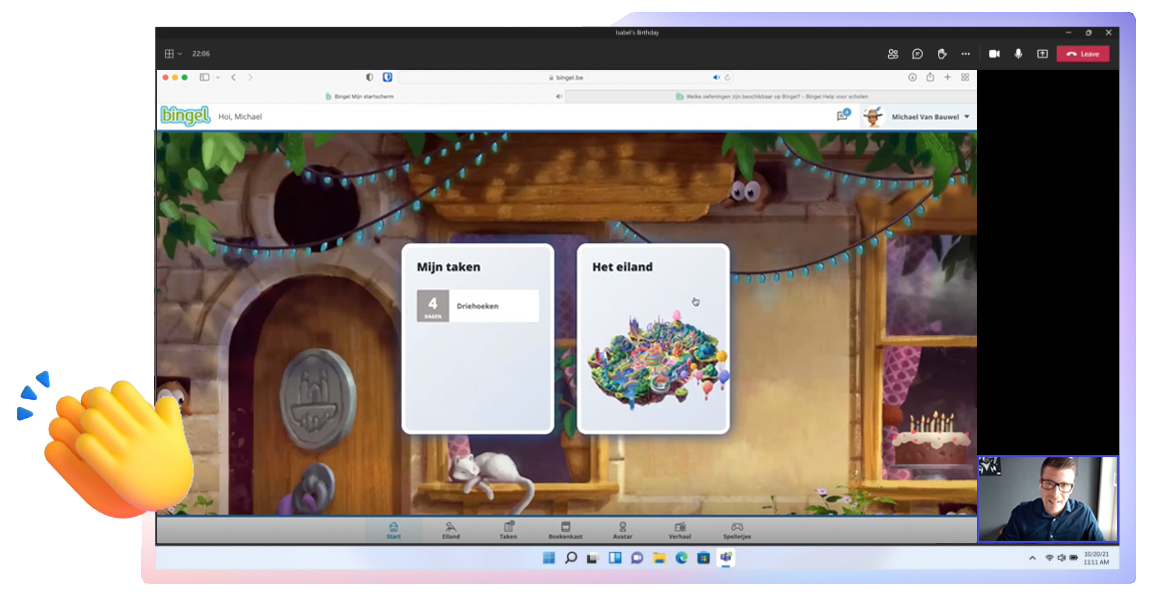Viewport: 1151px width, 598px height.
Task: Switch to Microsoft Teams taskbar icon
Action: (x=726, y=558)
